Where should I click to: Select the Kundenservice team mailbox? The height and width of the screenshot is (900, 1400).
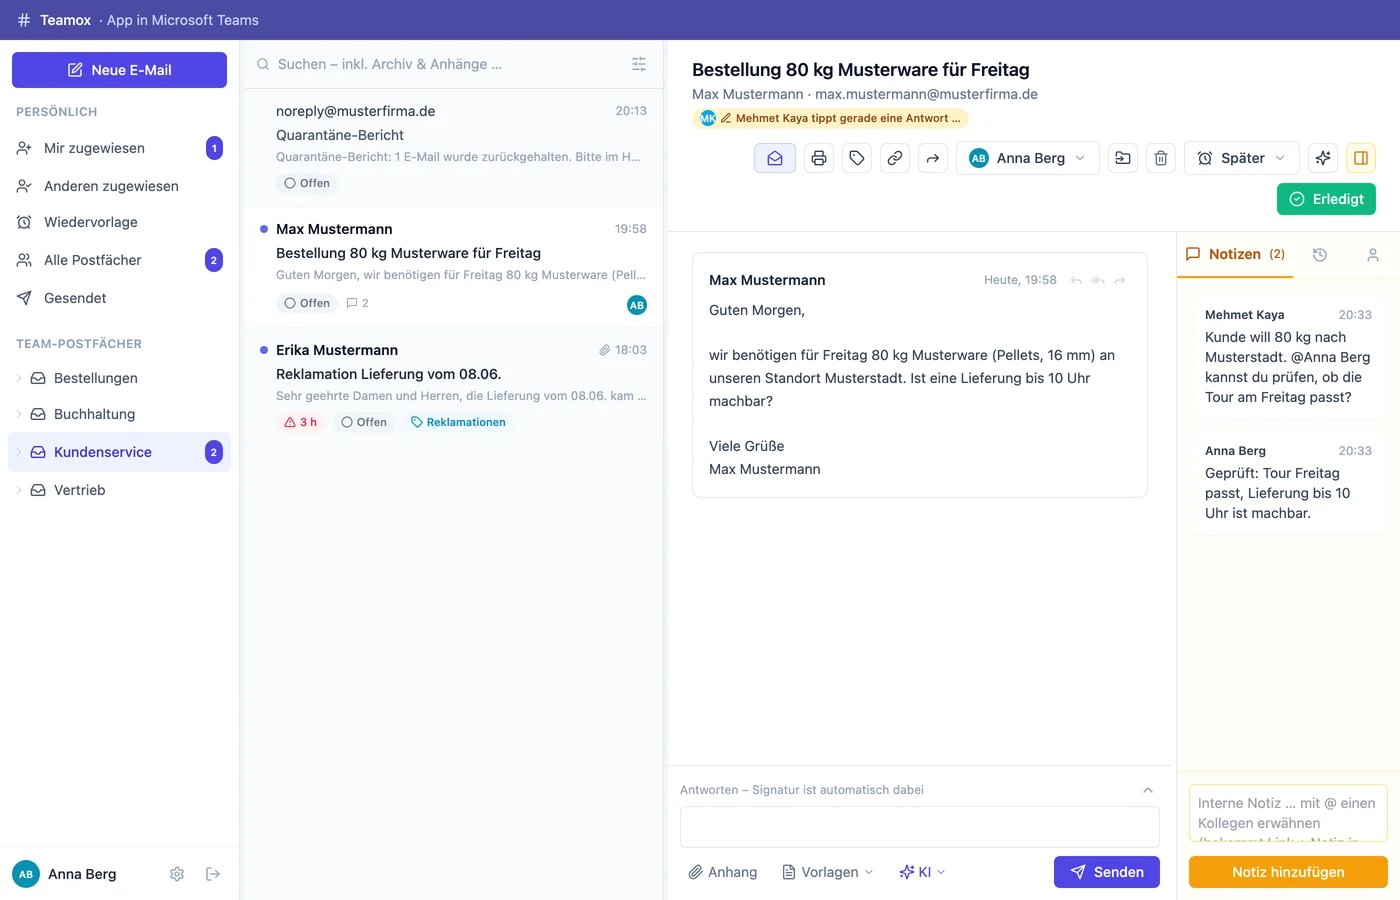(x=119, y=452)
